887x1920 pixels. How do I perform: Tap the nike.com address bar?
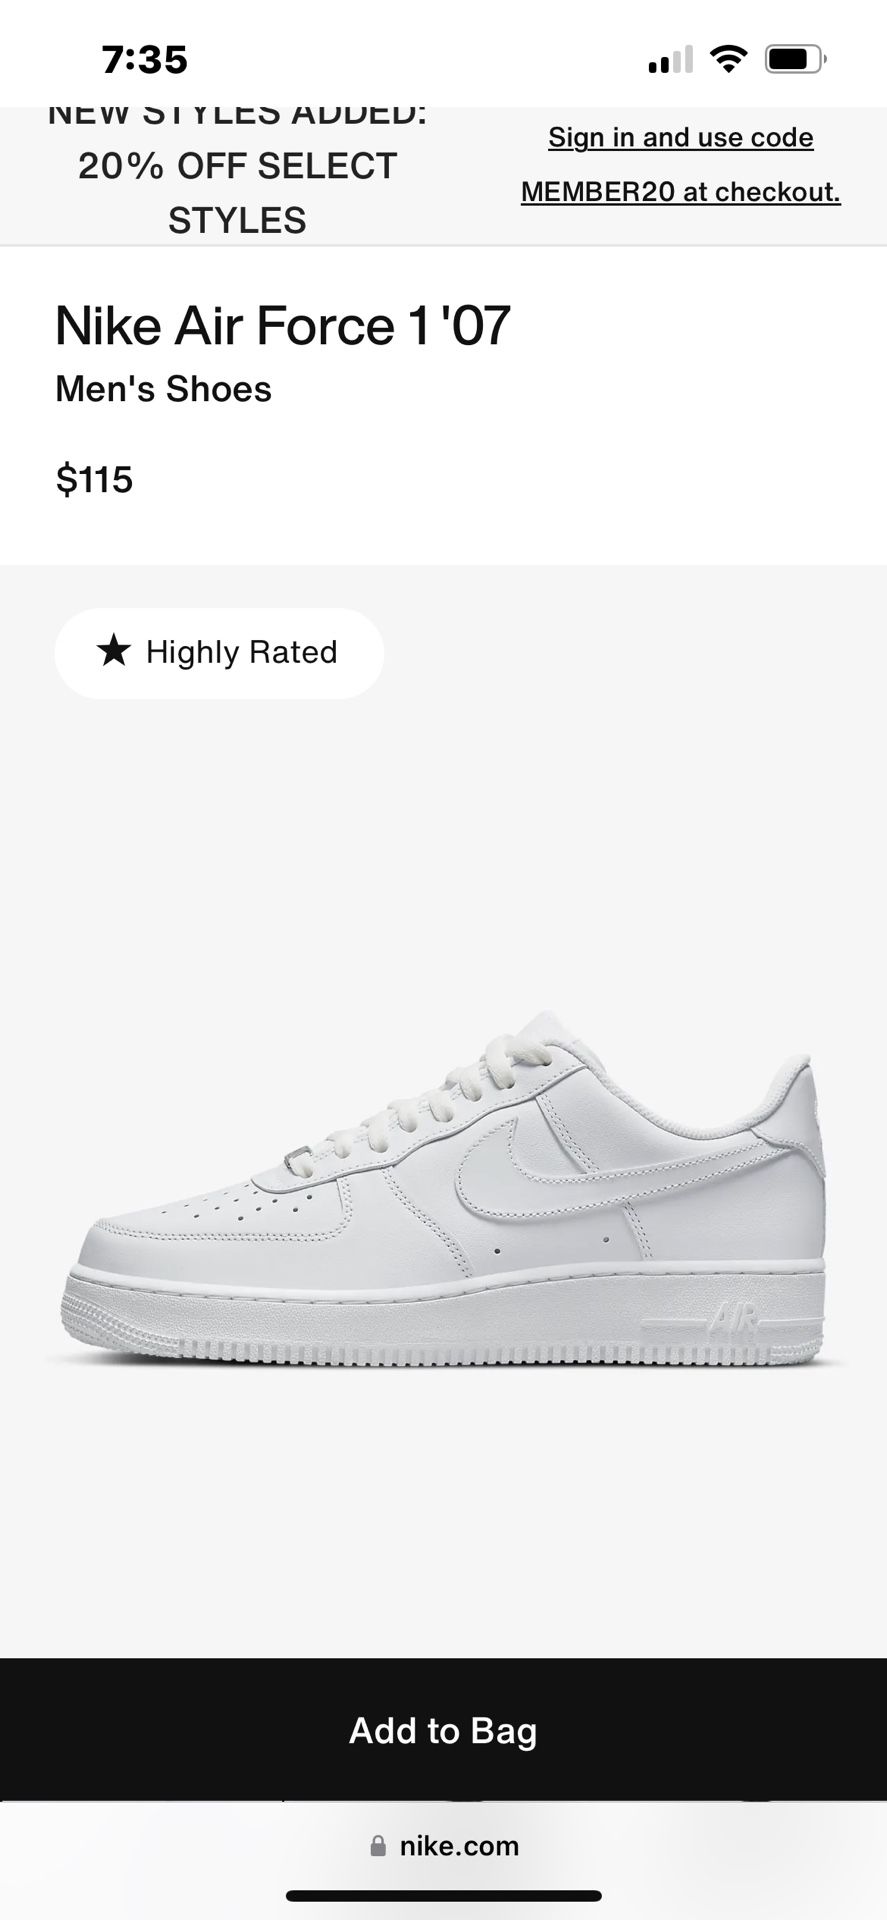click(443, 1846)
